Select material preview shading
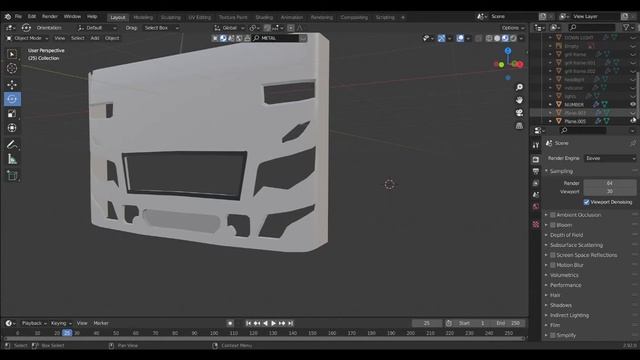Screen dimensions: 640x360 click(505, 38)
